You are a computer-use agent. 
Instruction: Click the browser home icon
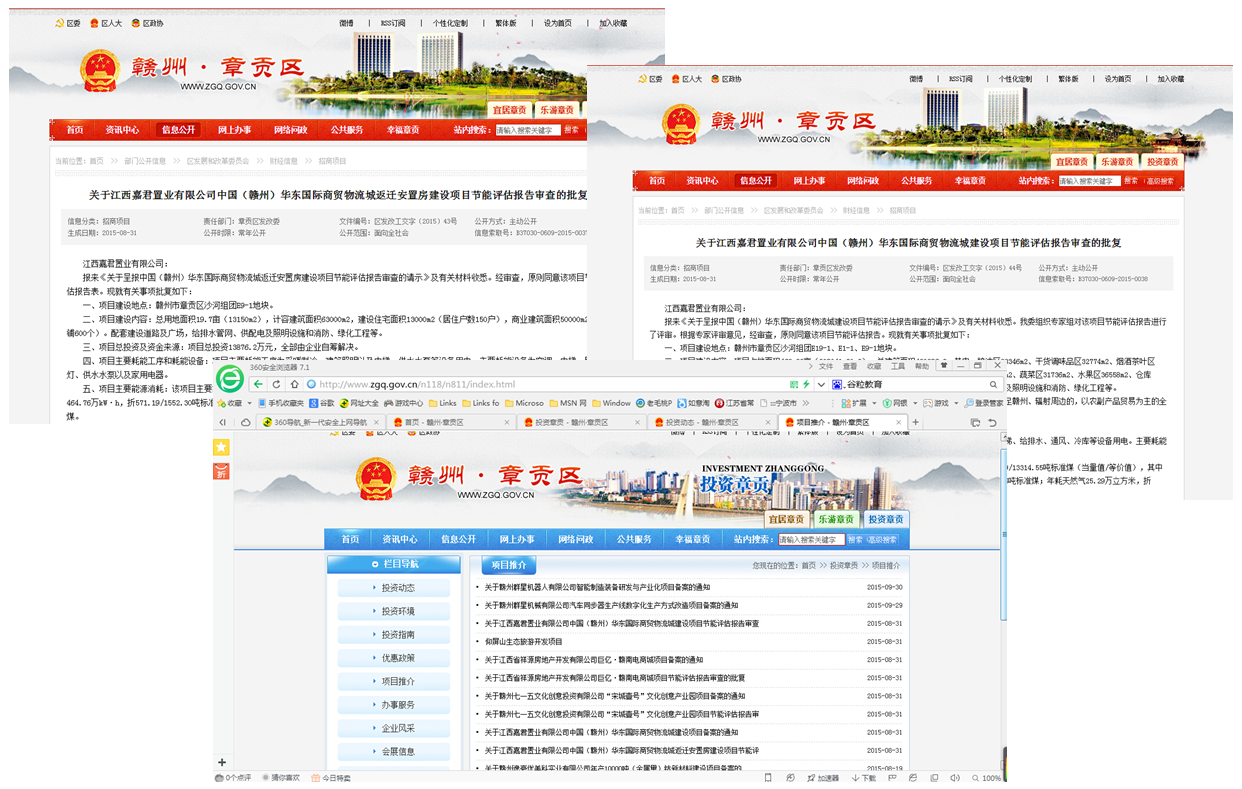294,385
